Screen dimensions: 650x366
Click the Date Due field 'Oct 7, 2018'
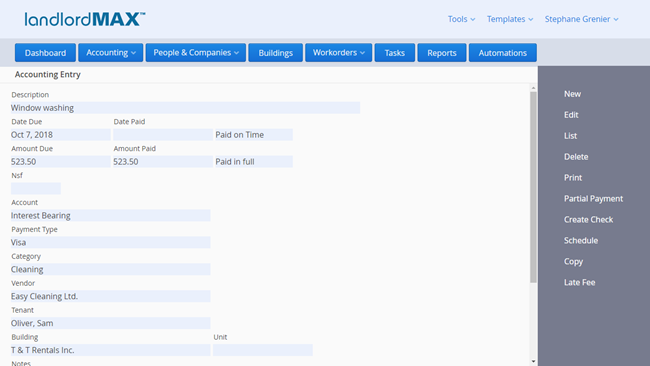61,135
